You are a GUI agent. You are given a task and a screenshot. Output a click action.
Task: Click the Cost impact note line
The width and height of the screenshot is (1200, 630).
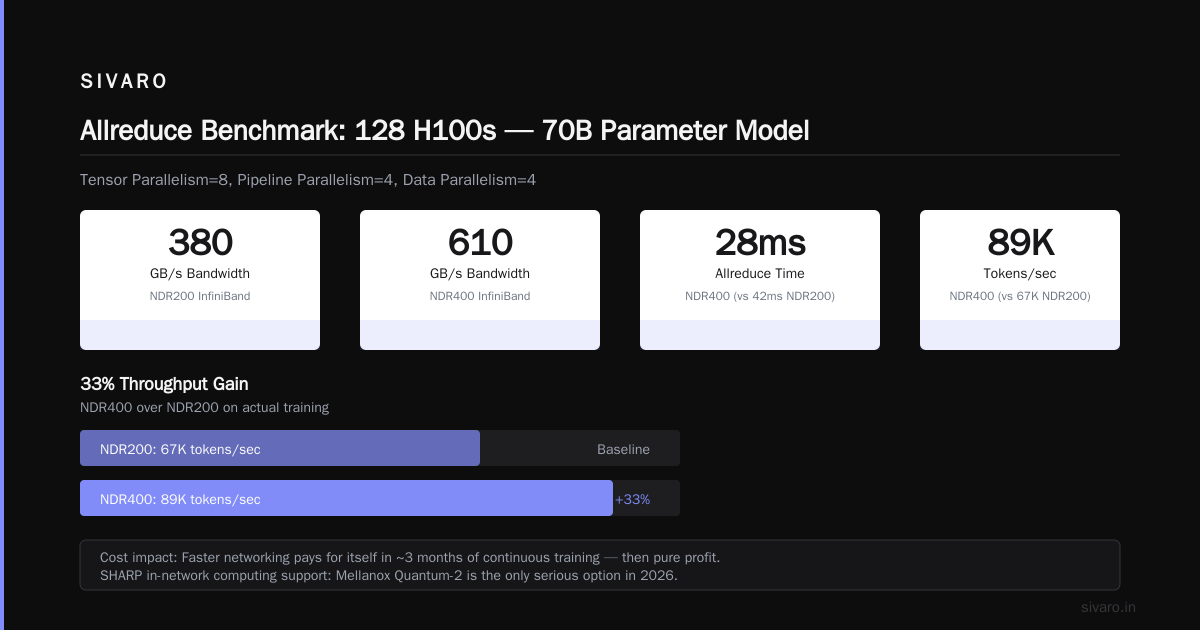click(410, 557)
